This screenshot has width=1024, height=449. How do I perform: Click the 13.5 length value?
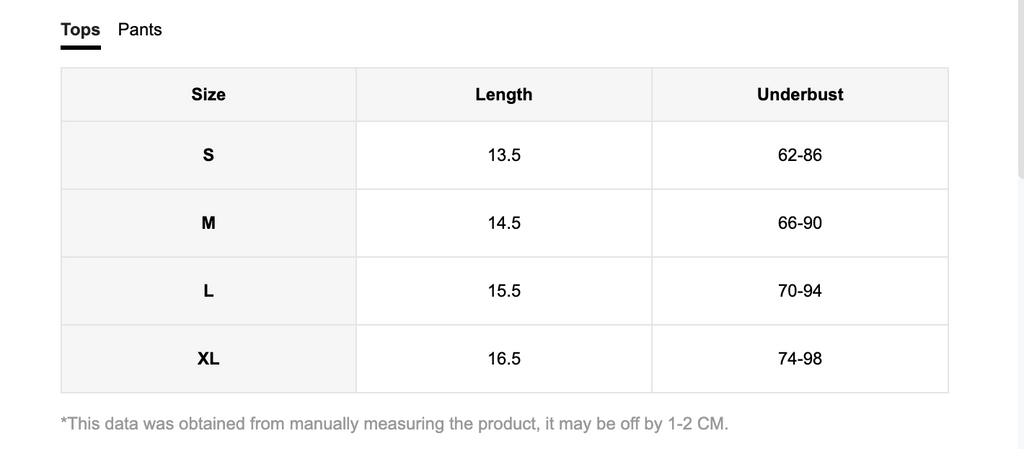[504, 155]
